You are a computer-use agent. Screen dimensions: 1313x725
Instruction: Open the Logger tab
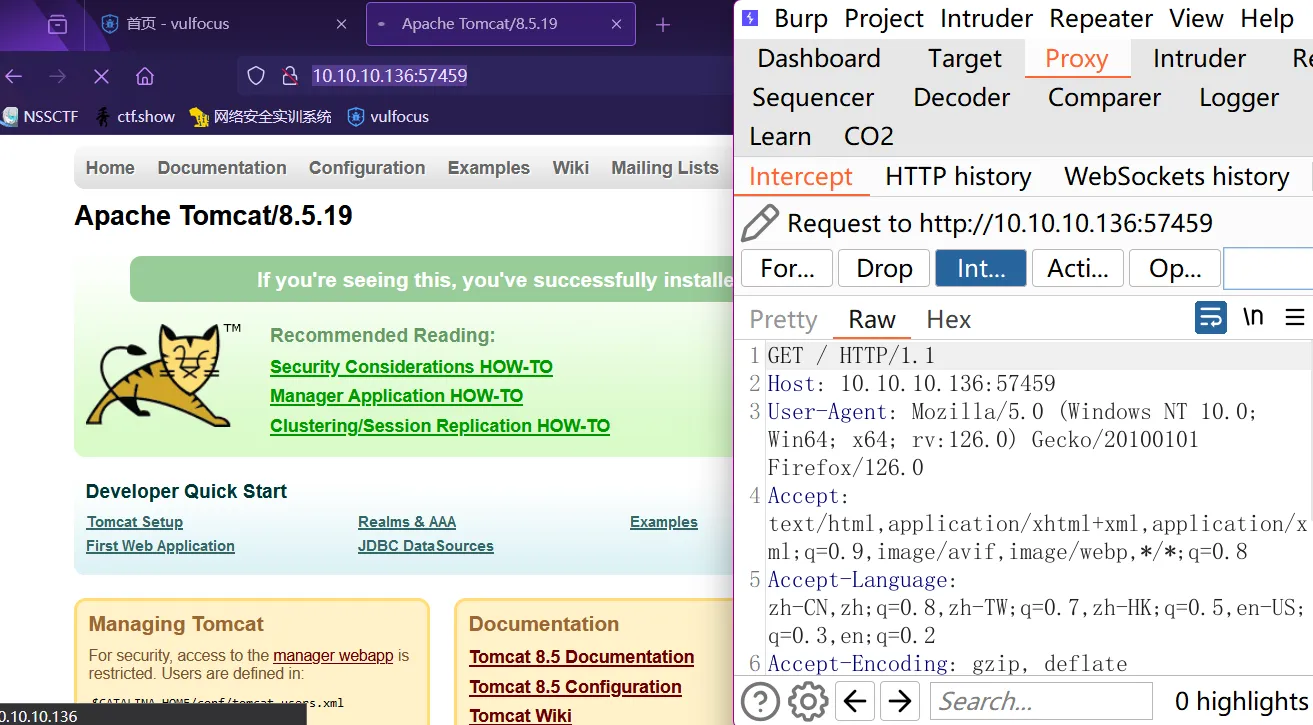click(1239, 98)
